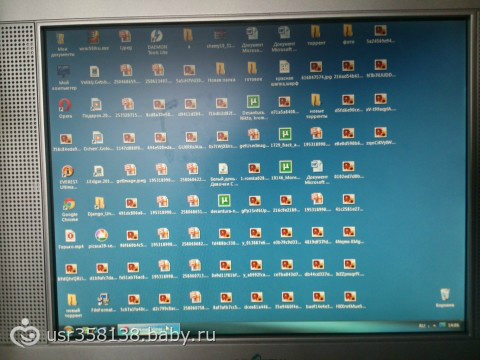
Task: Select the Горько.mp4 video file
Action: (71, 239)
